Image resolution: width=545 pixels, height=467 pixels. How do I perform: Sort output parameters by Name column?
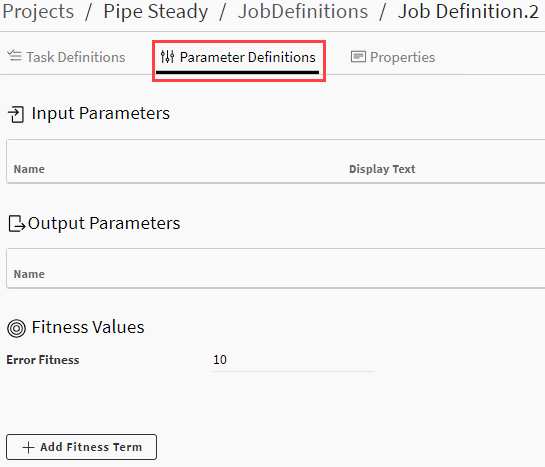point(29,274)
